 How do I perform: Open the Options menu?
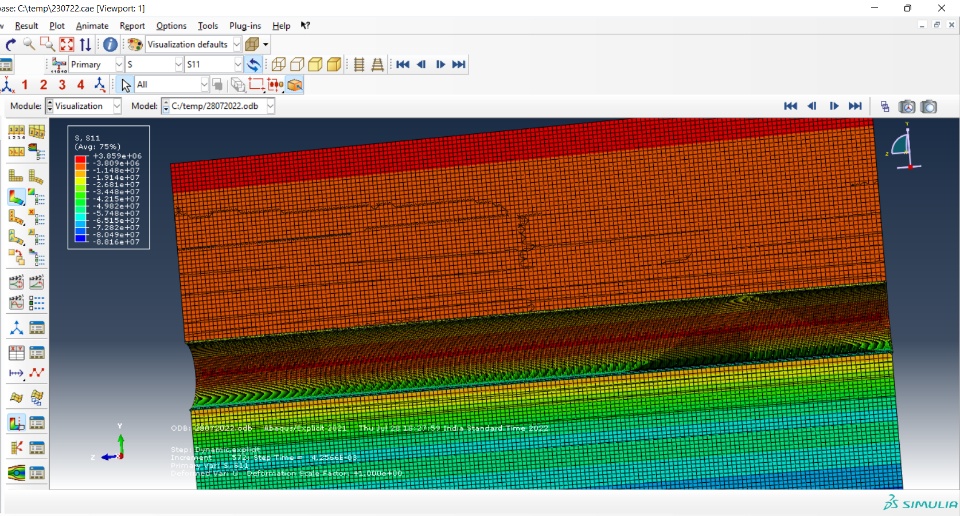coord(171,26)
